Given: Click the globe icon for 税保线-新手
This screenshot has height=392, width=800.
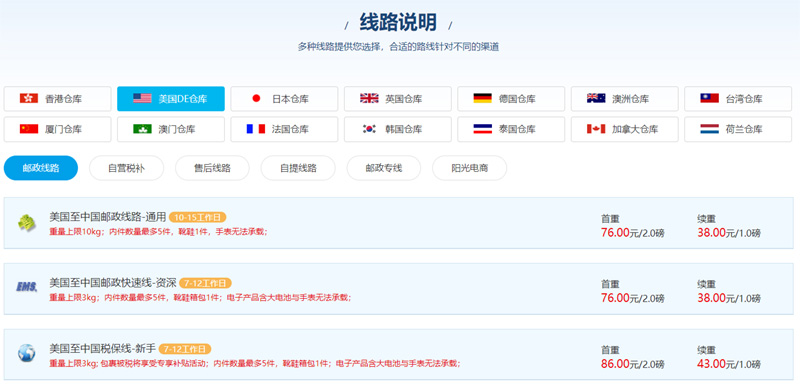Looking at the screenshot, I should click(x=27, y=353).
